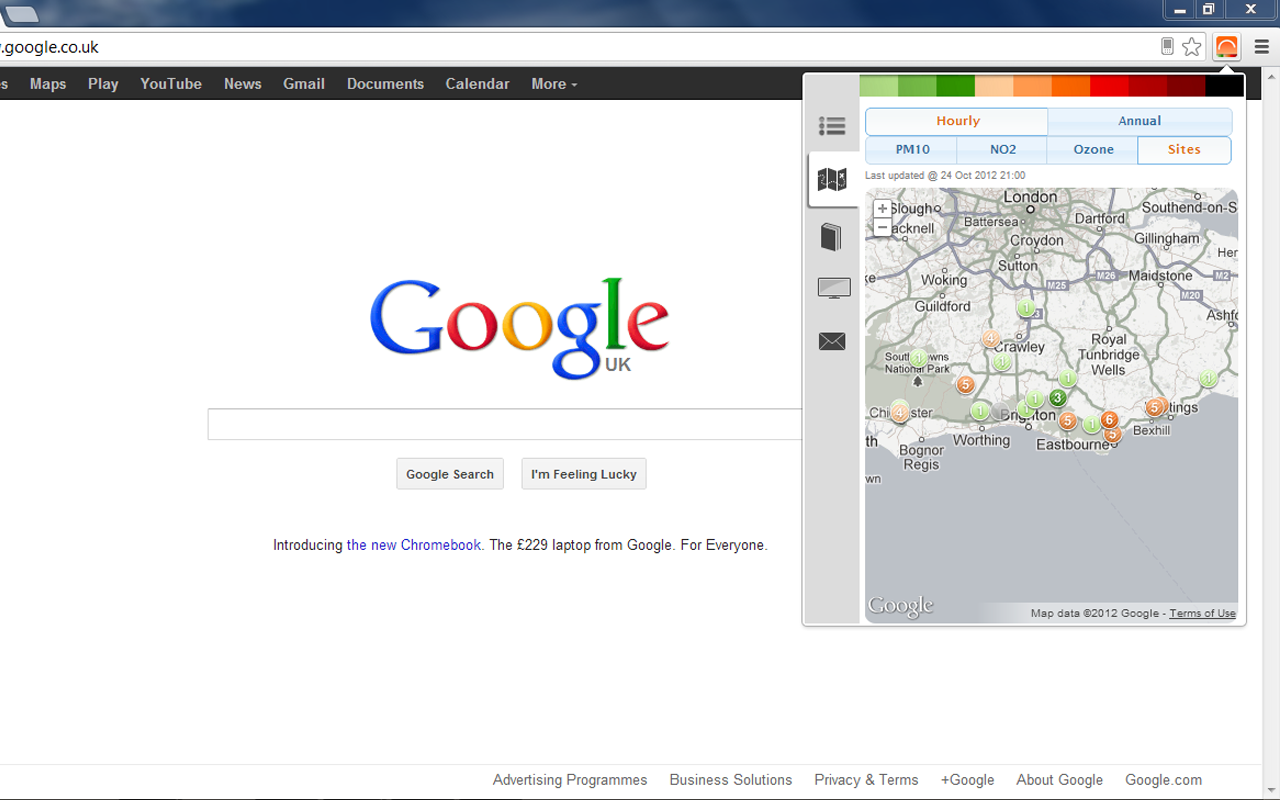This screenshot has width=1280, height=800.
Task: Show the Ozone pollutant layer
Action: click(1093, 150)
